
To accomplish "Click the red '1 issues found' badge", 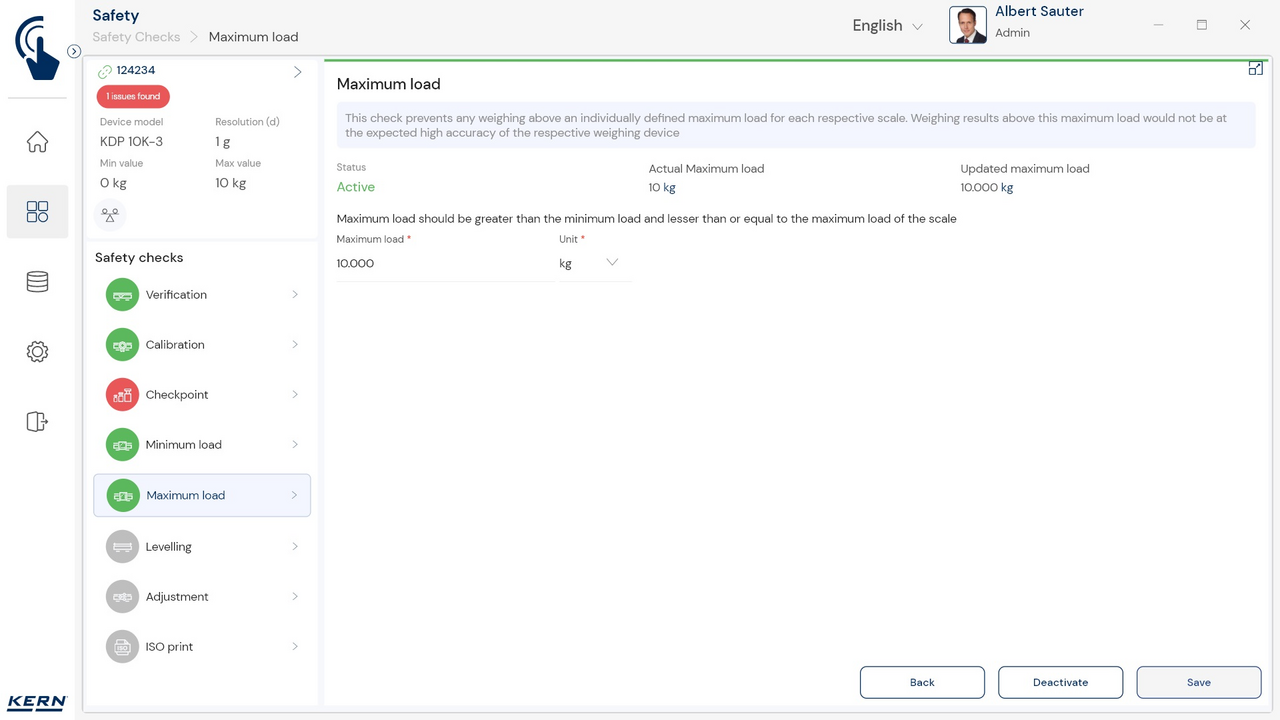I will [x=133, y=97].
